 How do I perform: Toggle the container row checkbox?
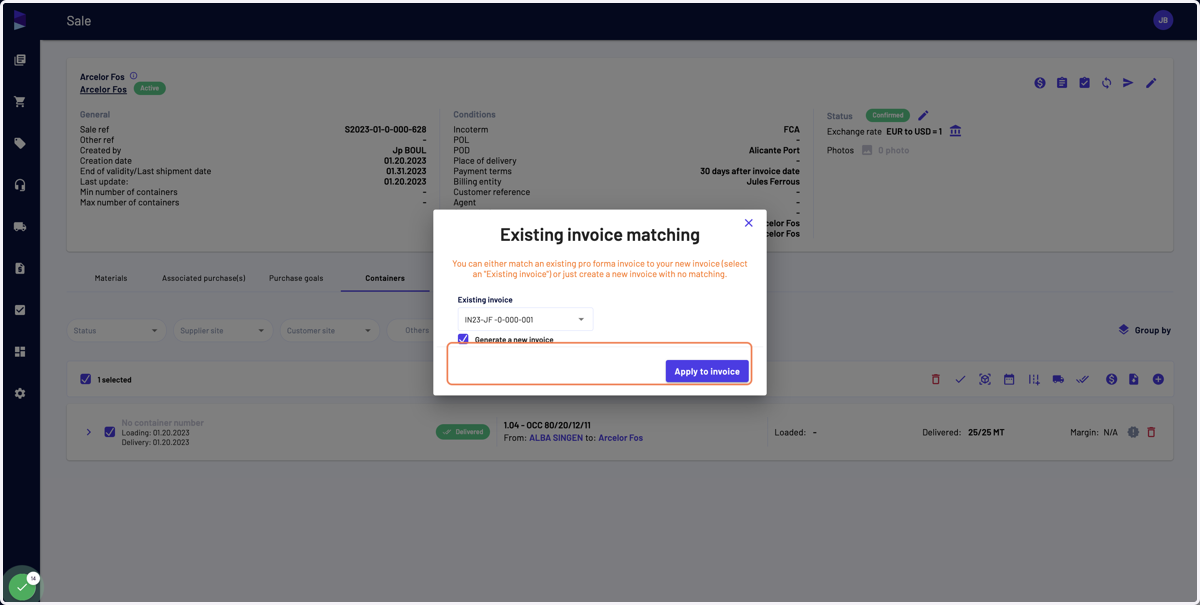[x=110, y=432]
